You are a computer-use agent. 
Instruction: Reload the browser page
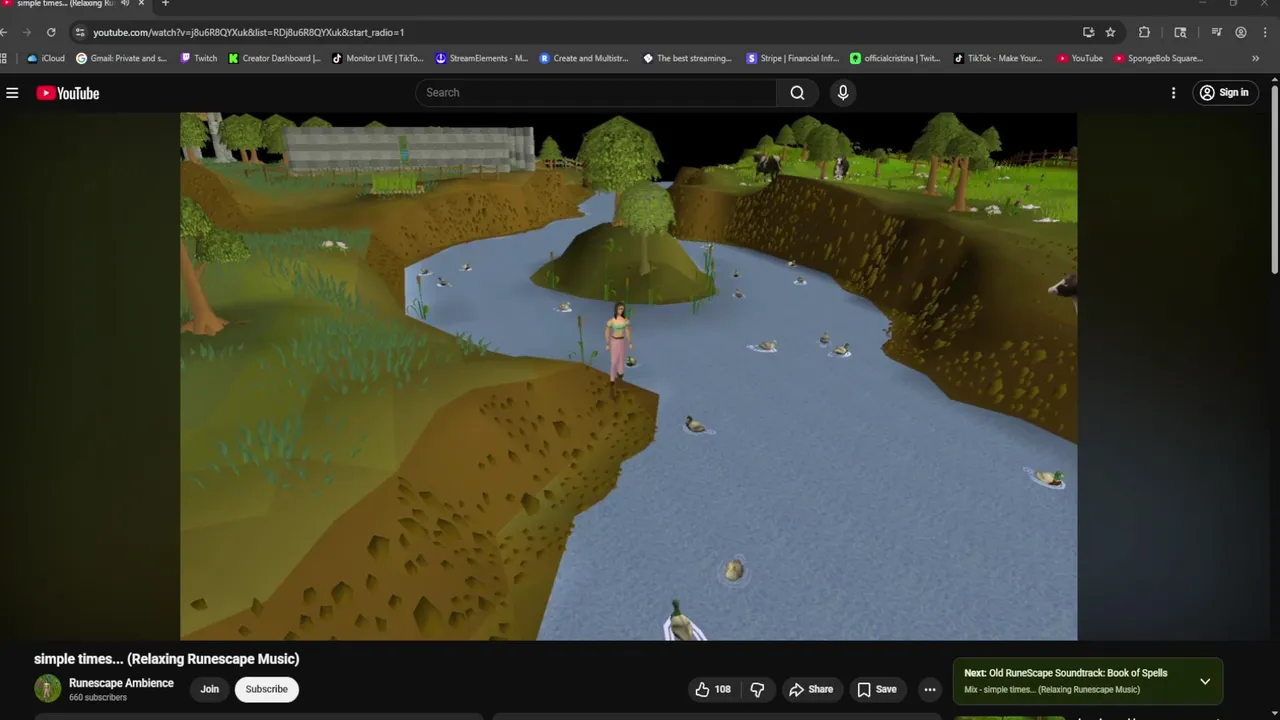(x=51, y=32)
